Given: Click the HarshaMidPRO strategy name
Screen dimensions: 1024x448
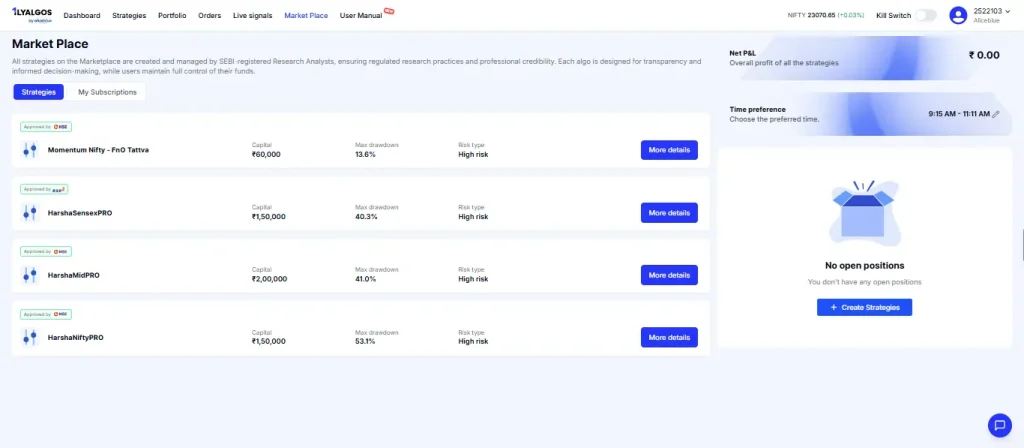Looking at the screenshot, I should [74, 276].
